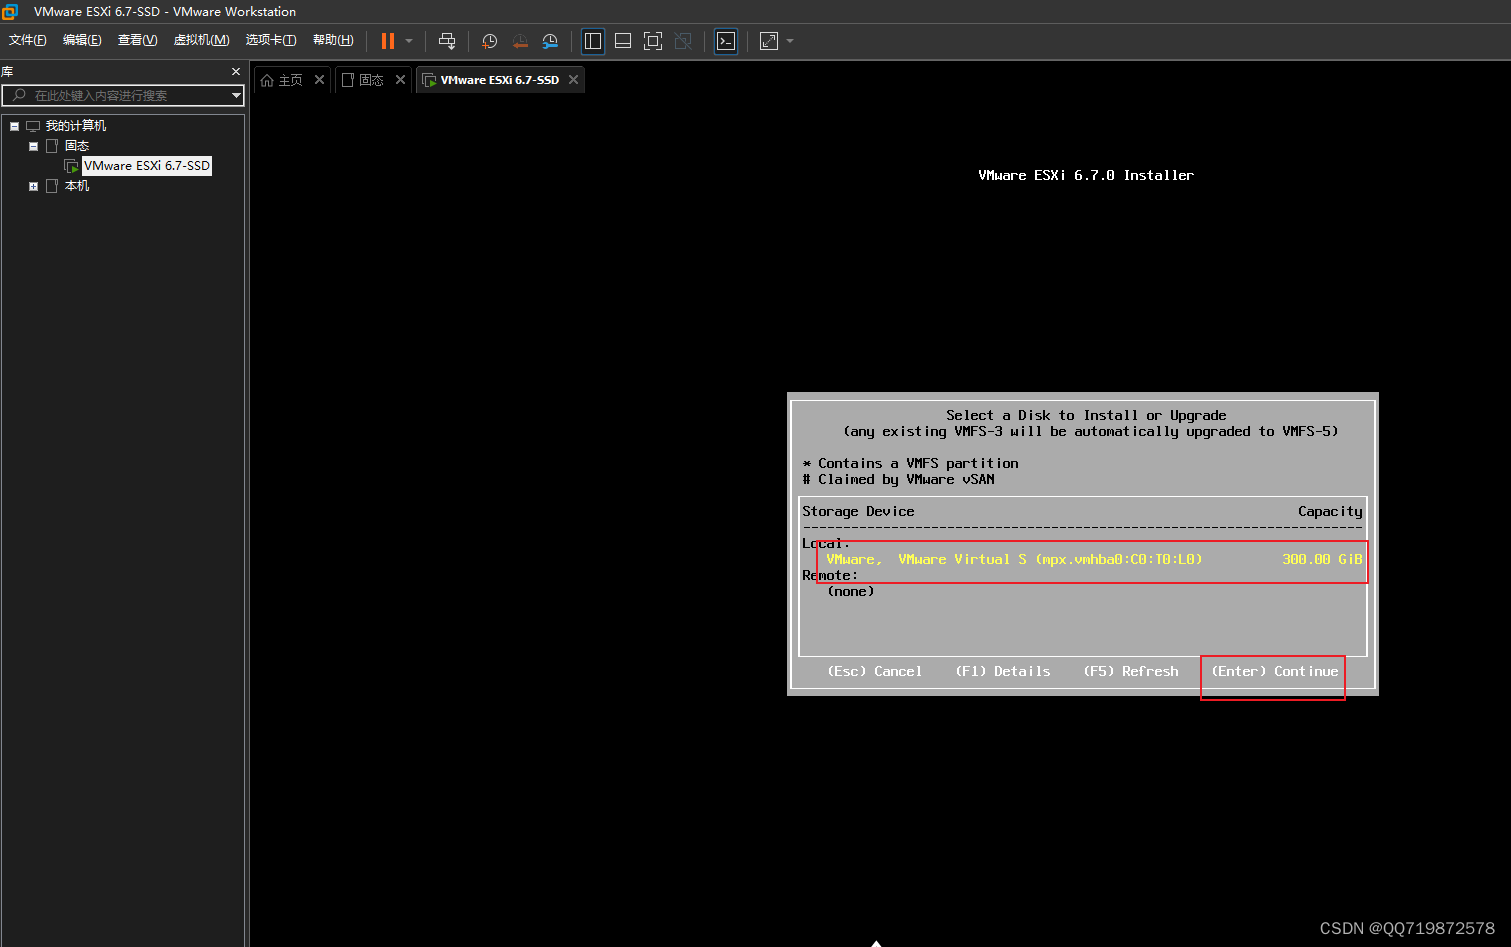1511x947 pixels.
Task: Click the '(none)' remote entry
Action: coord(851,591)
